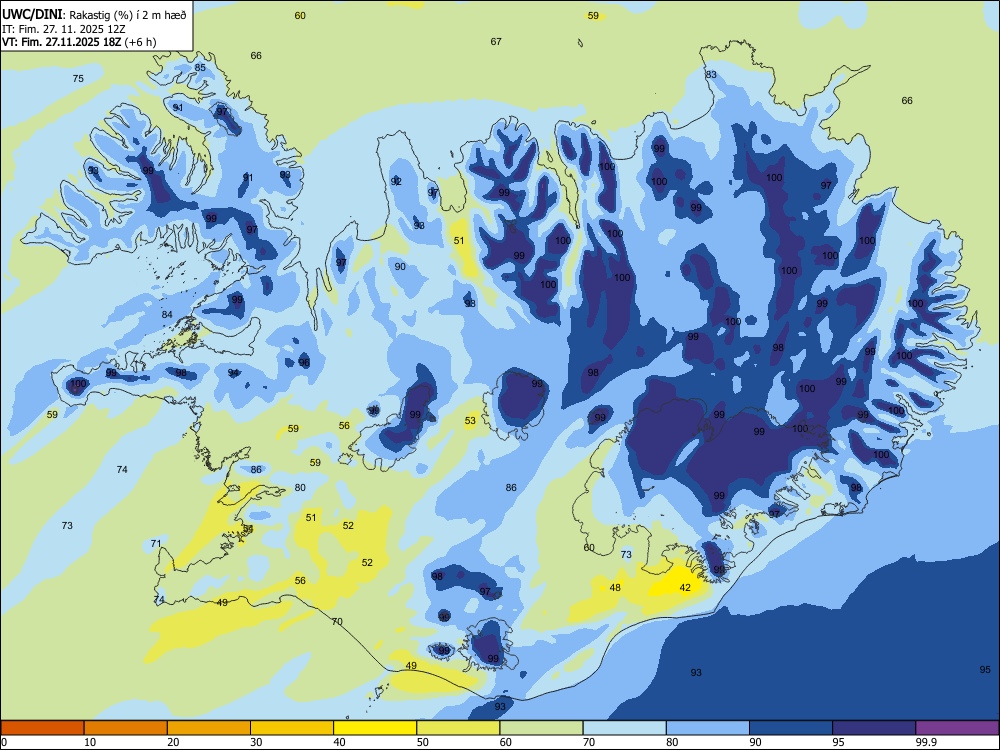Image resolution: width=1000 pixels, height=750 pixels.
Task: Click the 30–40 legend color swatch
Action: 292,728
